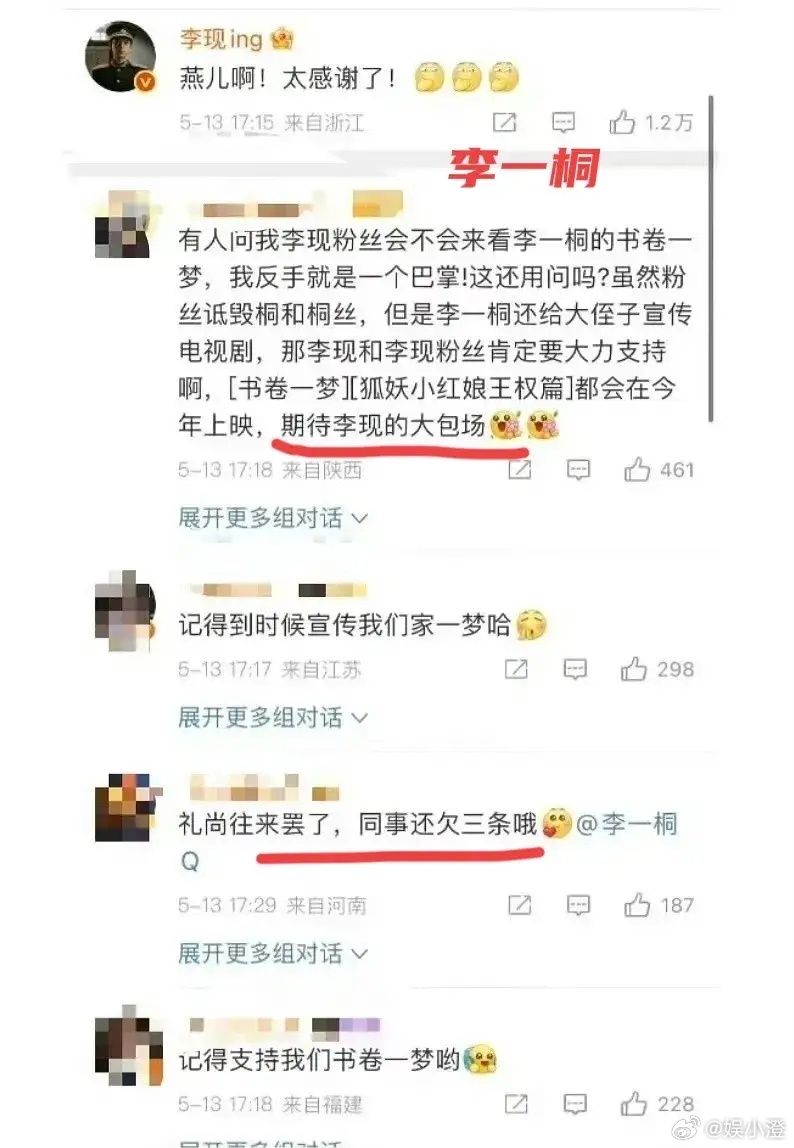Repost the comment from 河南
This screenshot has width=794, height=1148.
coord(519,905)
